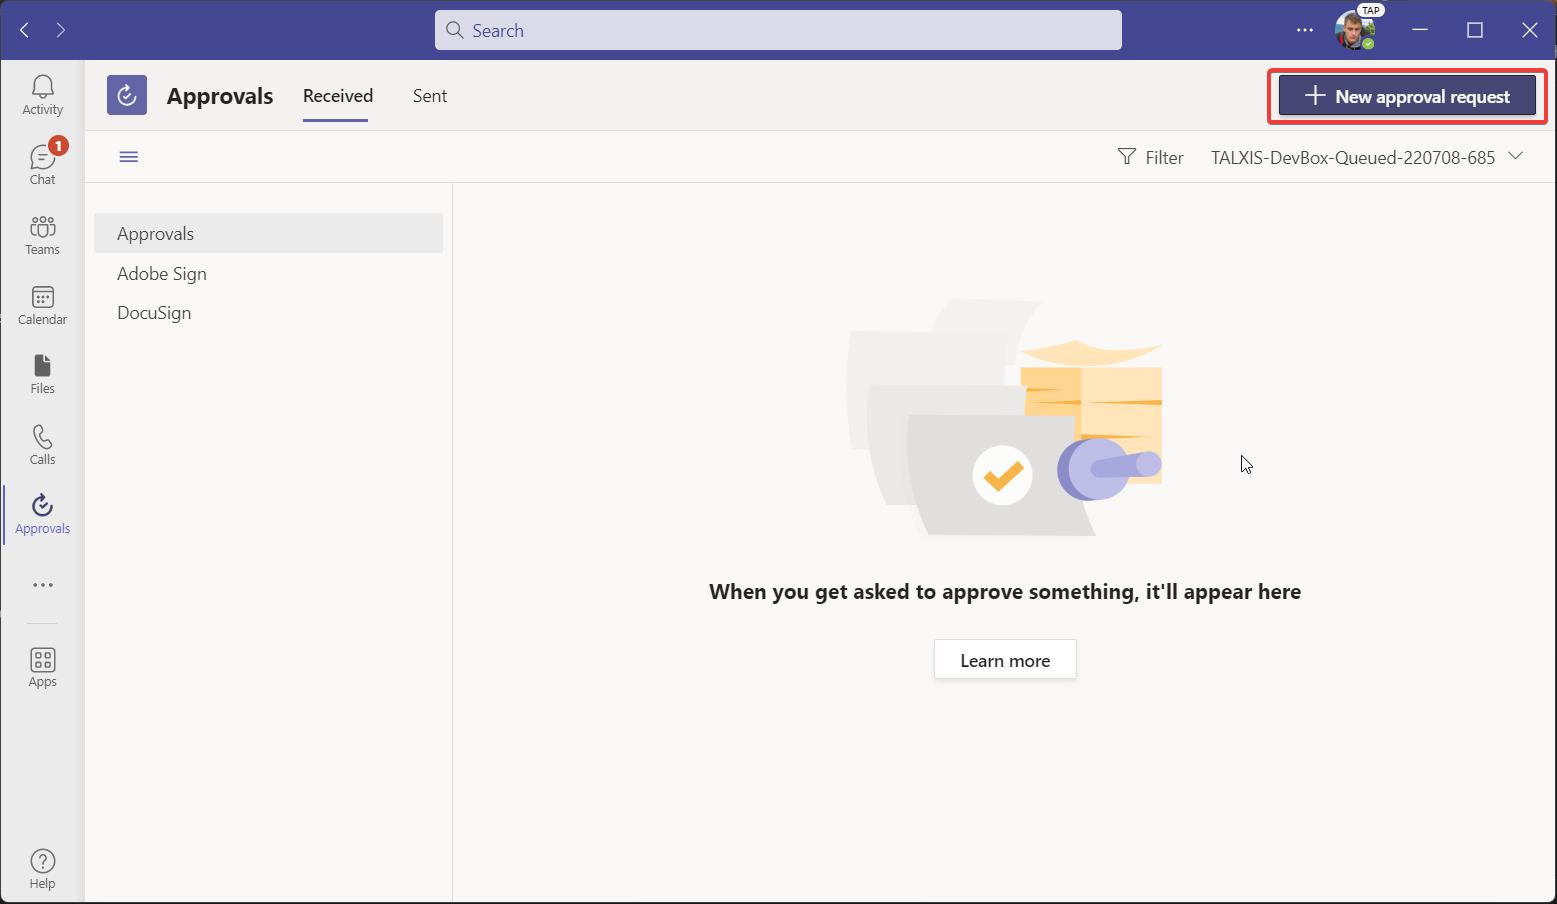Open Settings and more ellipsis in title bar
The image size is (1557, 904).
point(1305,30)
